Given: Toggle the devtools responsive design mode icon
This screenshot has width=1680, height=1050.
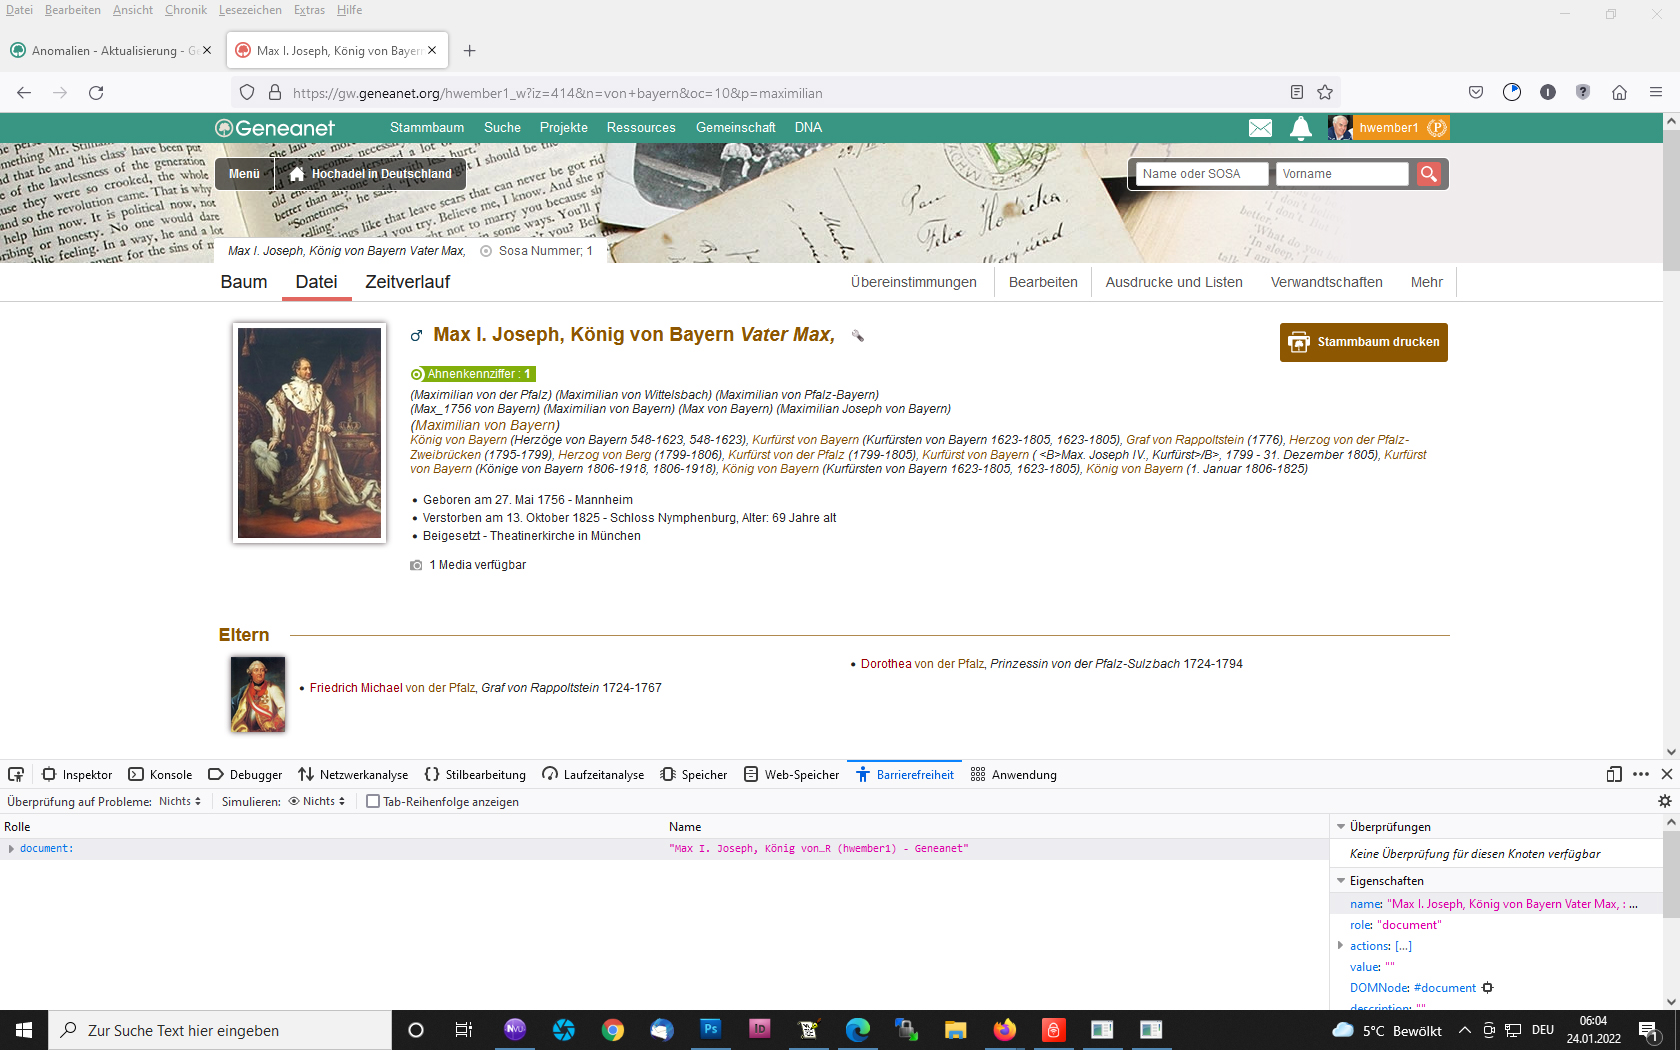Looking at the screenshot, I should tap(1613, 775).
